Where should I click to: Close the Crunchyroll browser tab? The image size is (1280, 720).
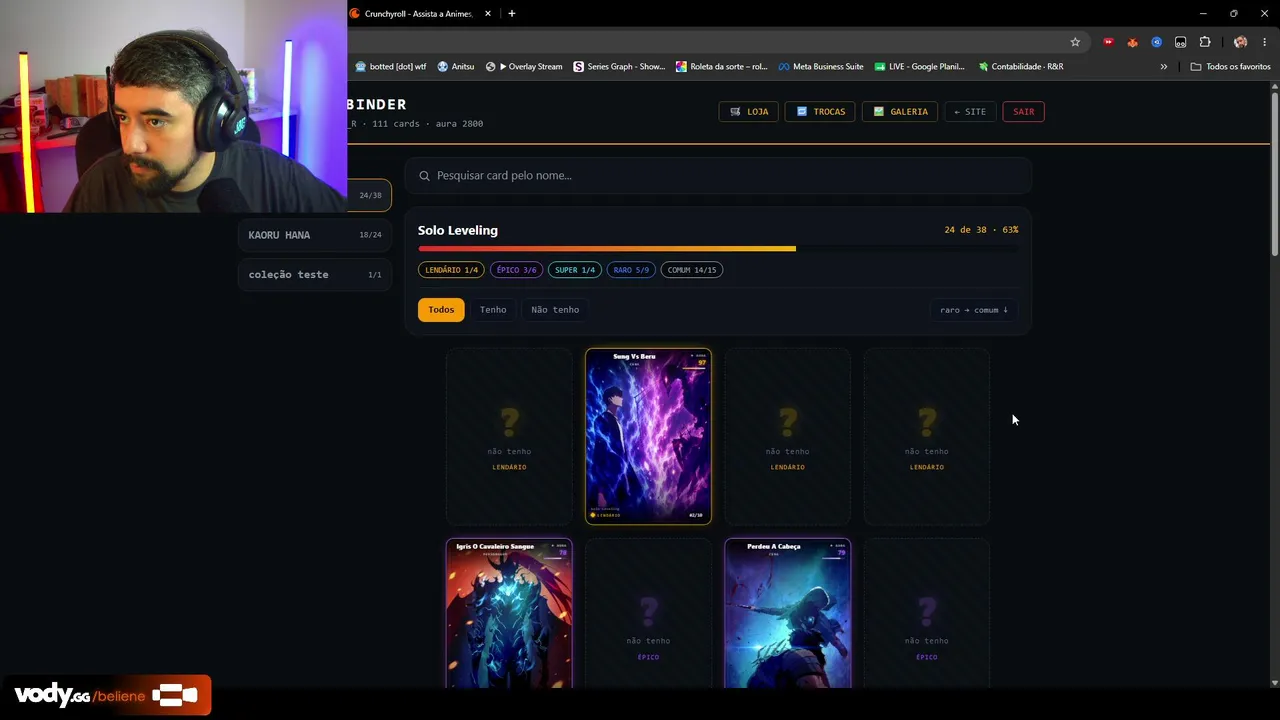tap(488, 14)
